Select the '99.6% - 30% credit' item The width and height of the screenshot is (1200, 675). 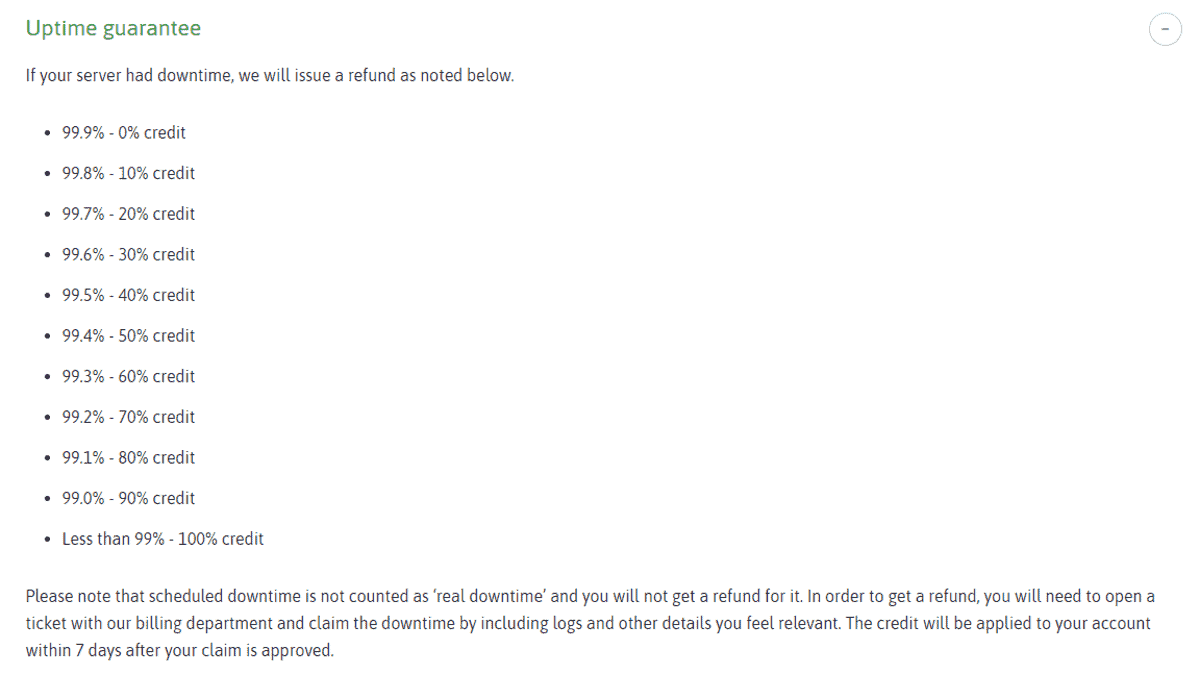pos(128,254)
